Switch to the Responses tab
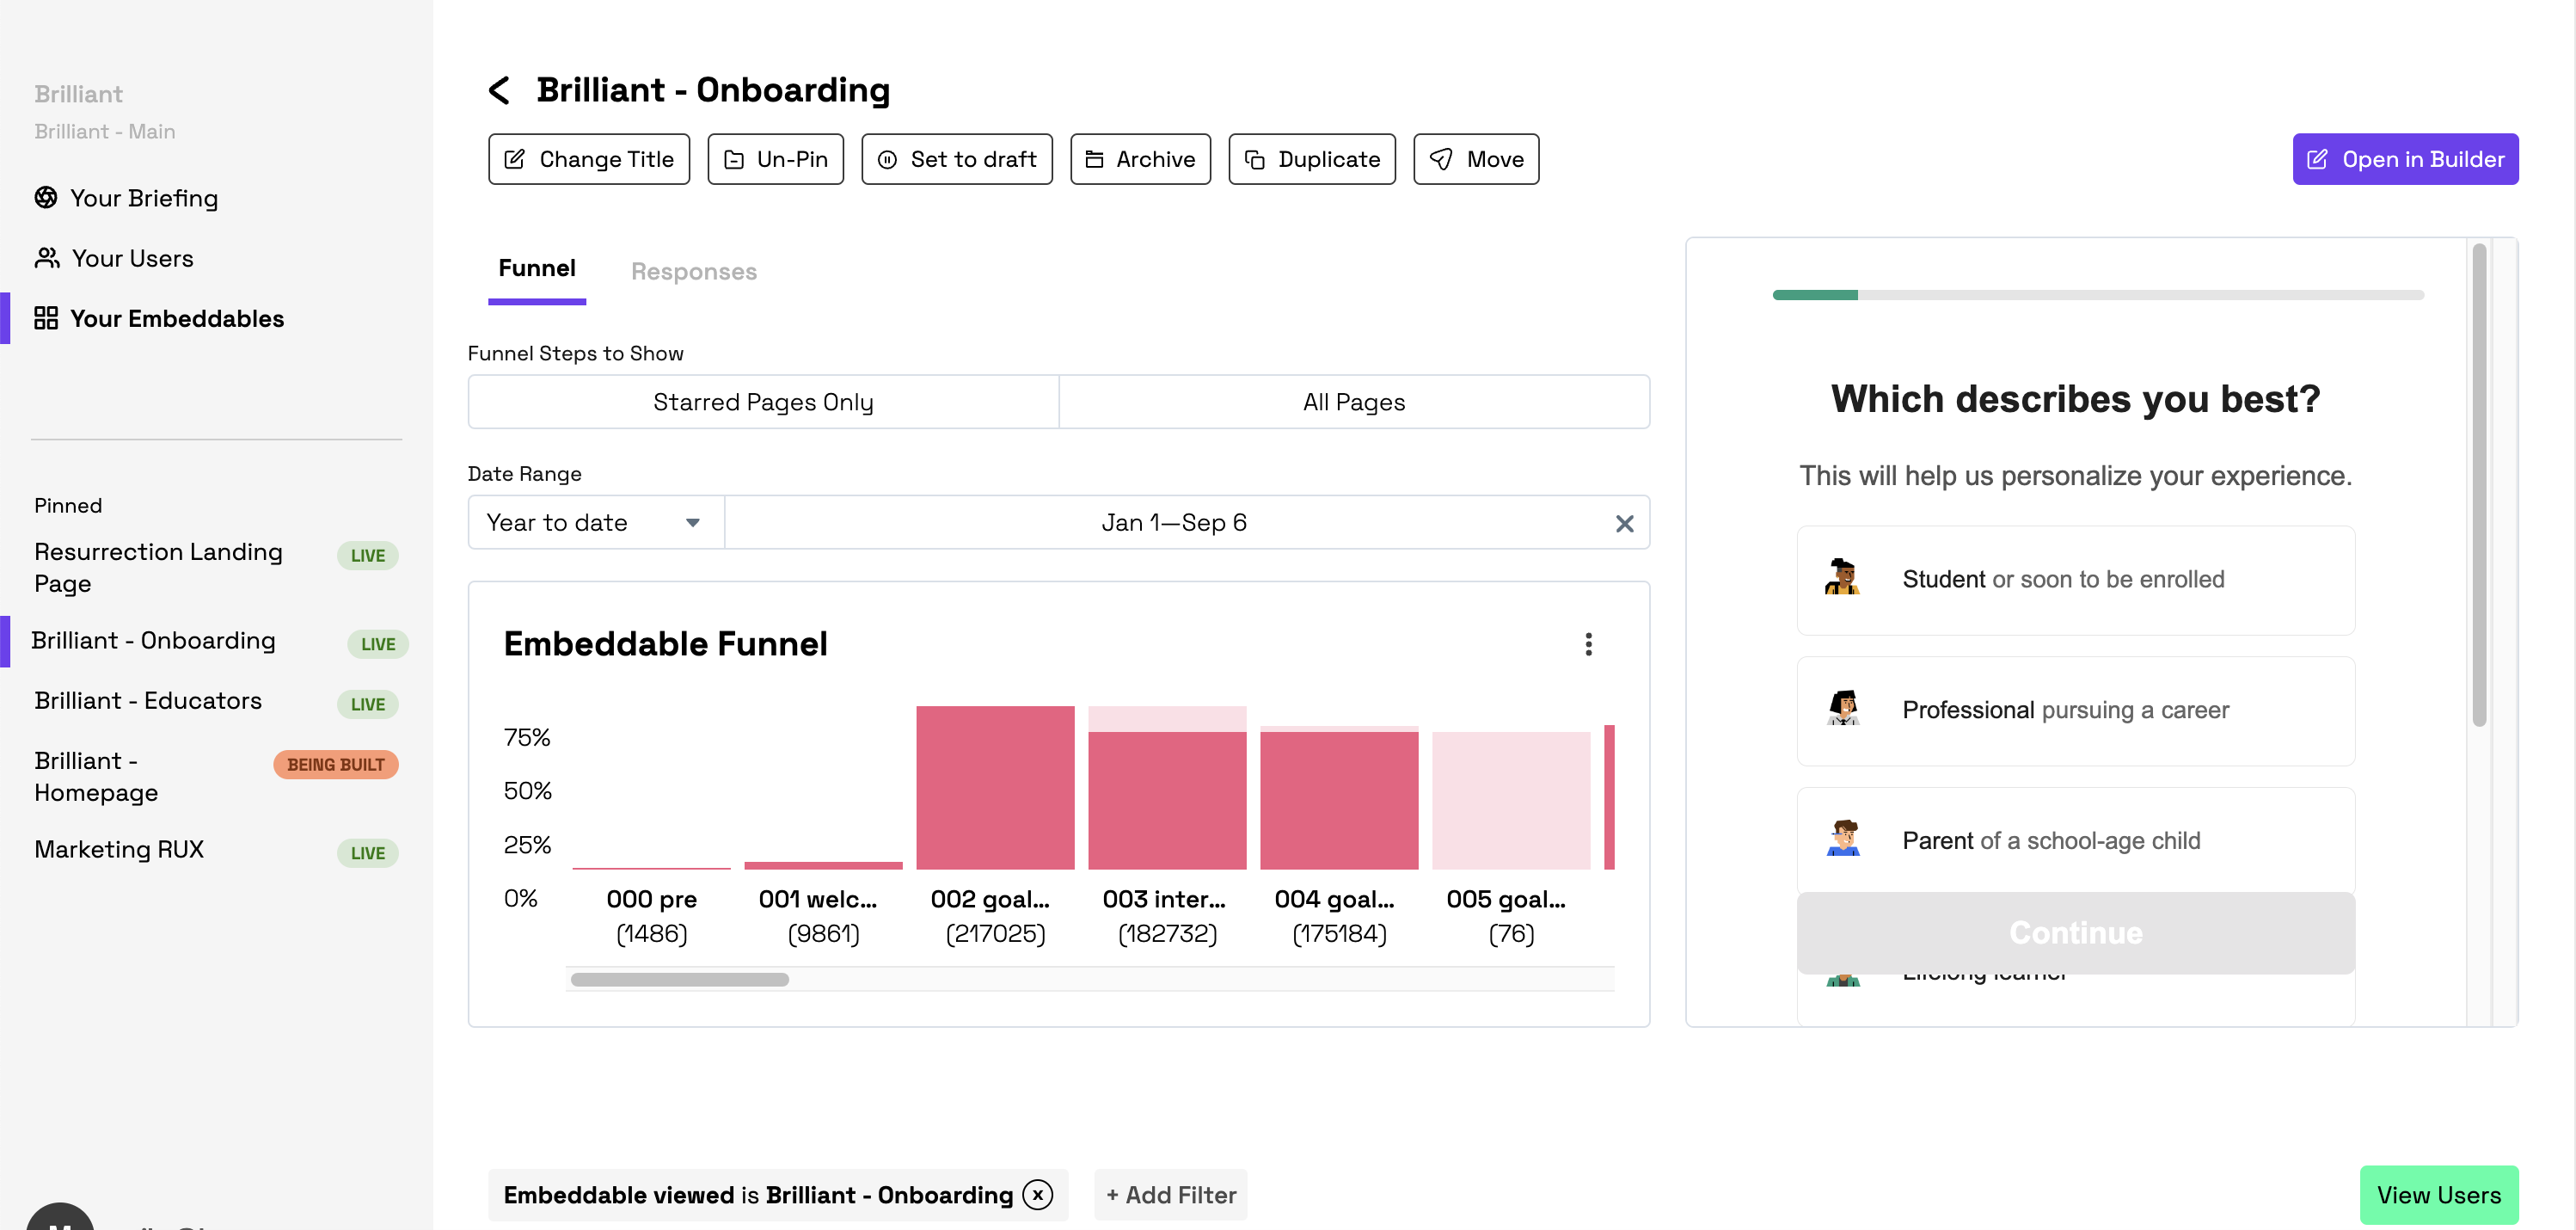2576x1230 pixels. (x=693, y=271)
